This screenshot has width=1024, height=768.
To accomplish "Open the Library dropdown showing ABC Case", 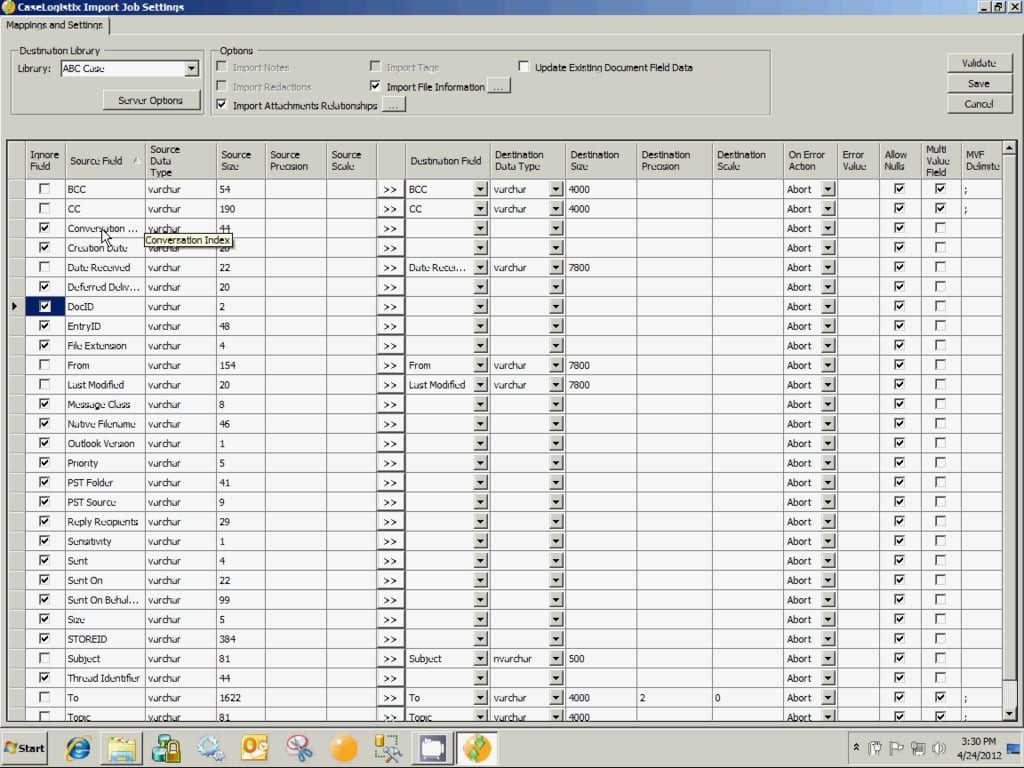I will coord(191,69).
